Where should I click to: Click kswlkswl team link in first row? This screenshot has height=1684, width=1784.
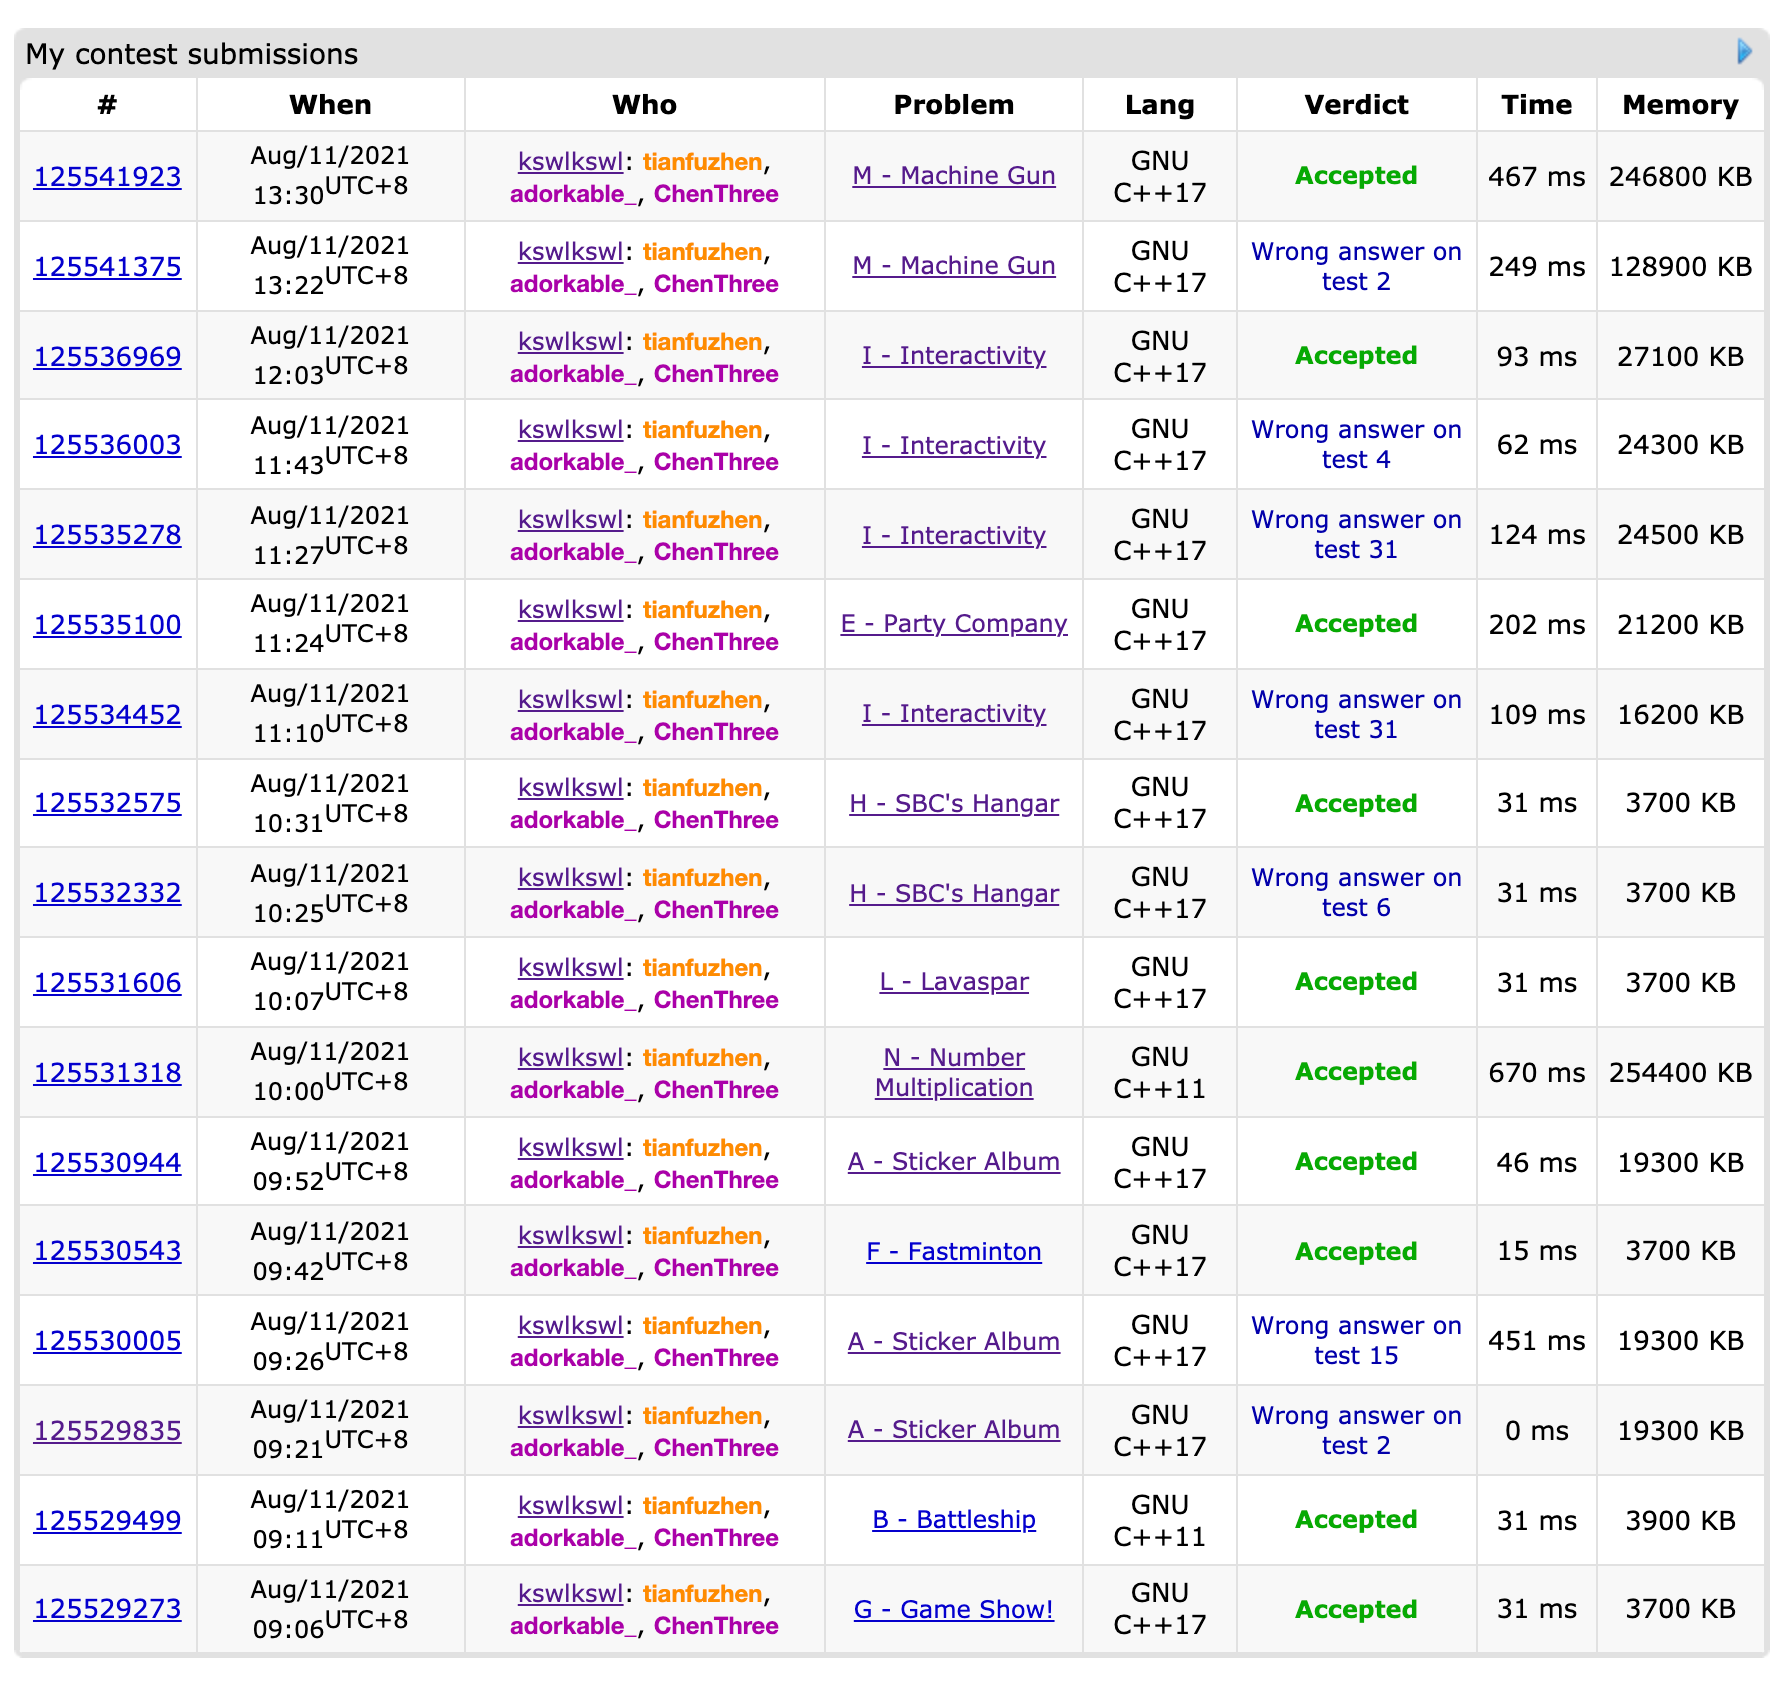(x=570, y=162)
